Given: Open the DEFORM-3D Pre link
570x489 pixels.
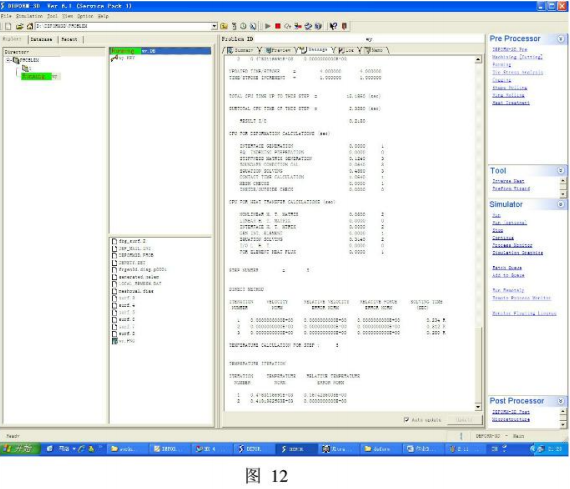Looking at the screenshot, I should pos(510,49).
